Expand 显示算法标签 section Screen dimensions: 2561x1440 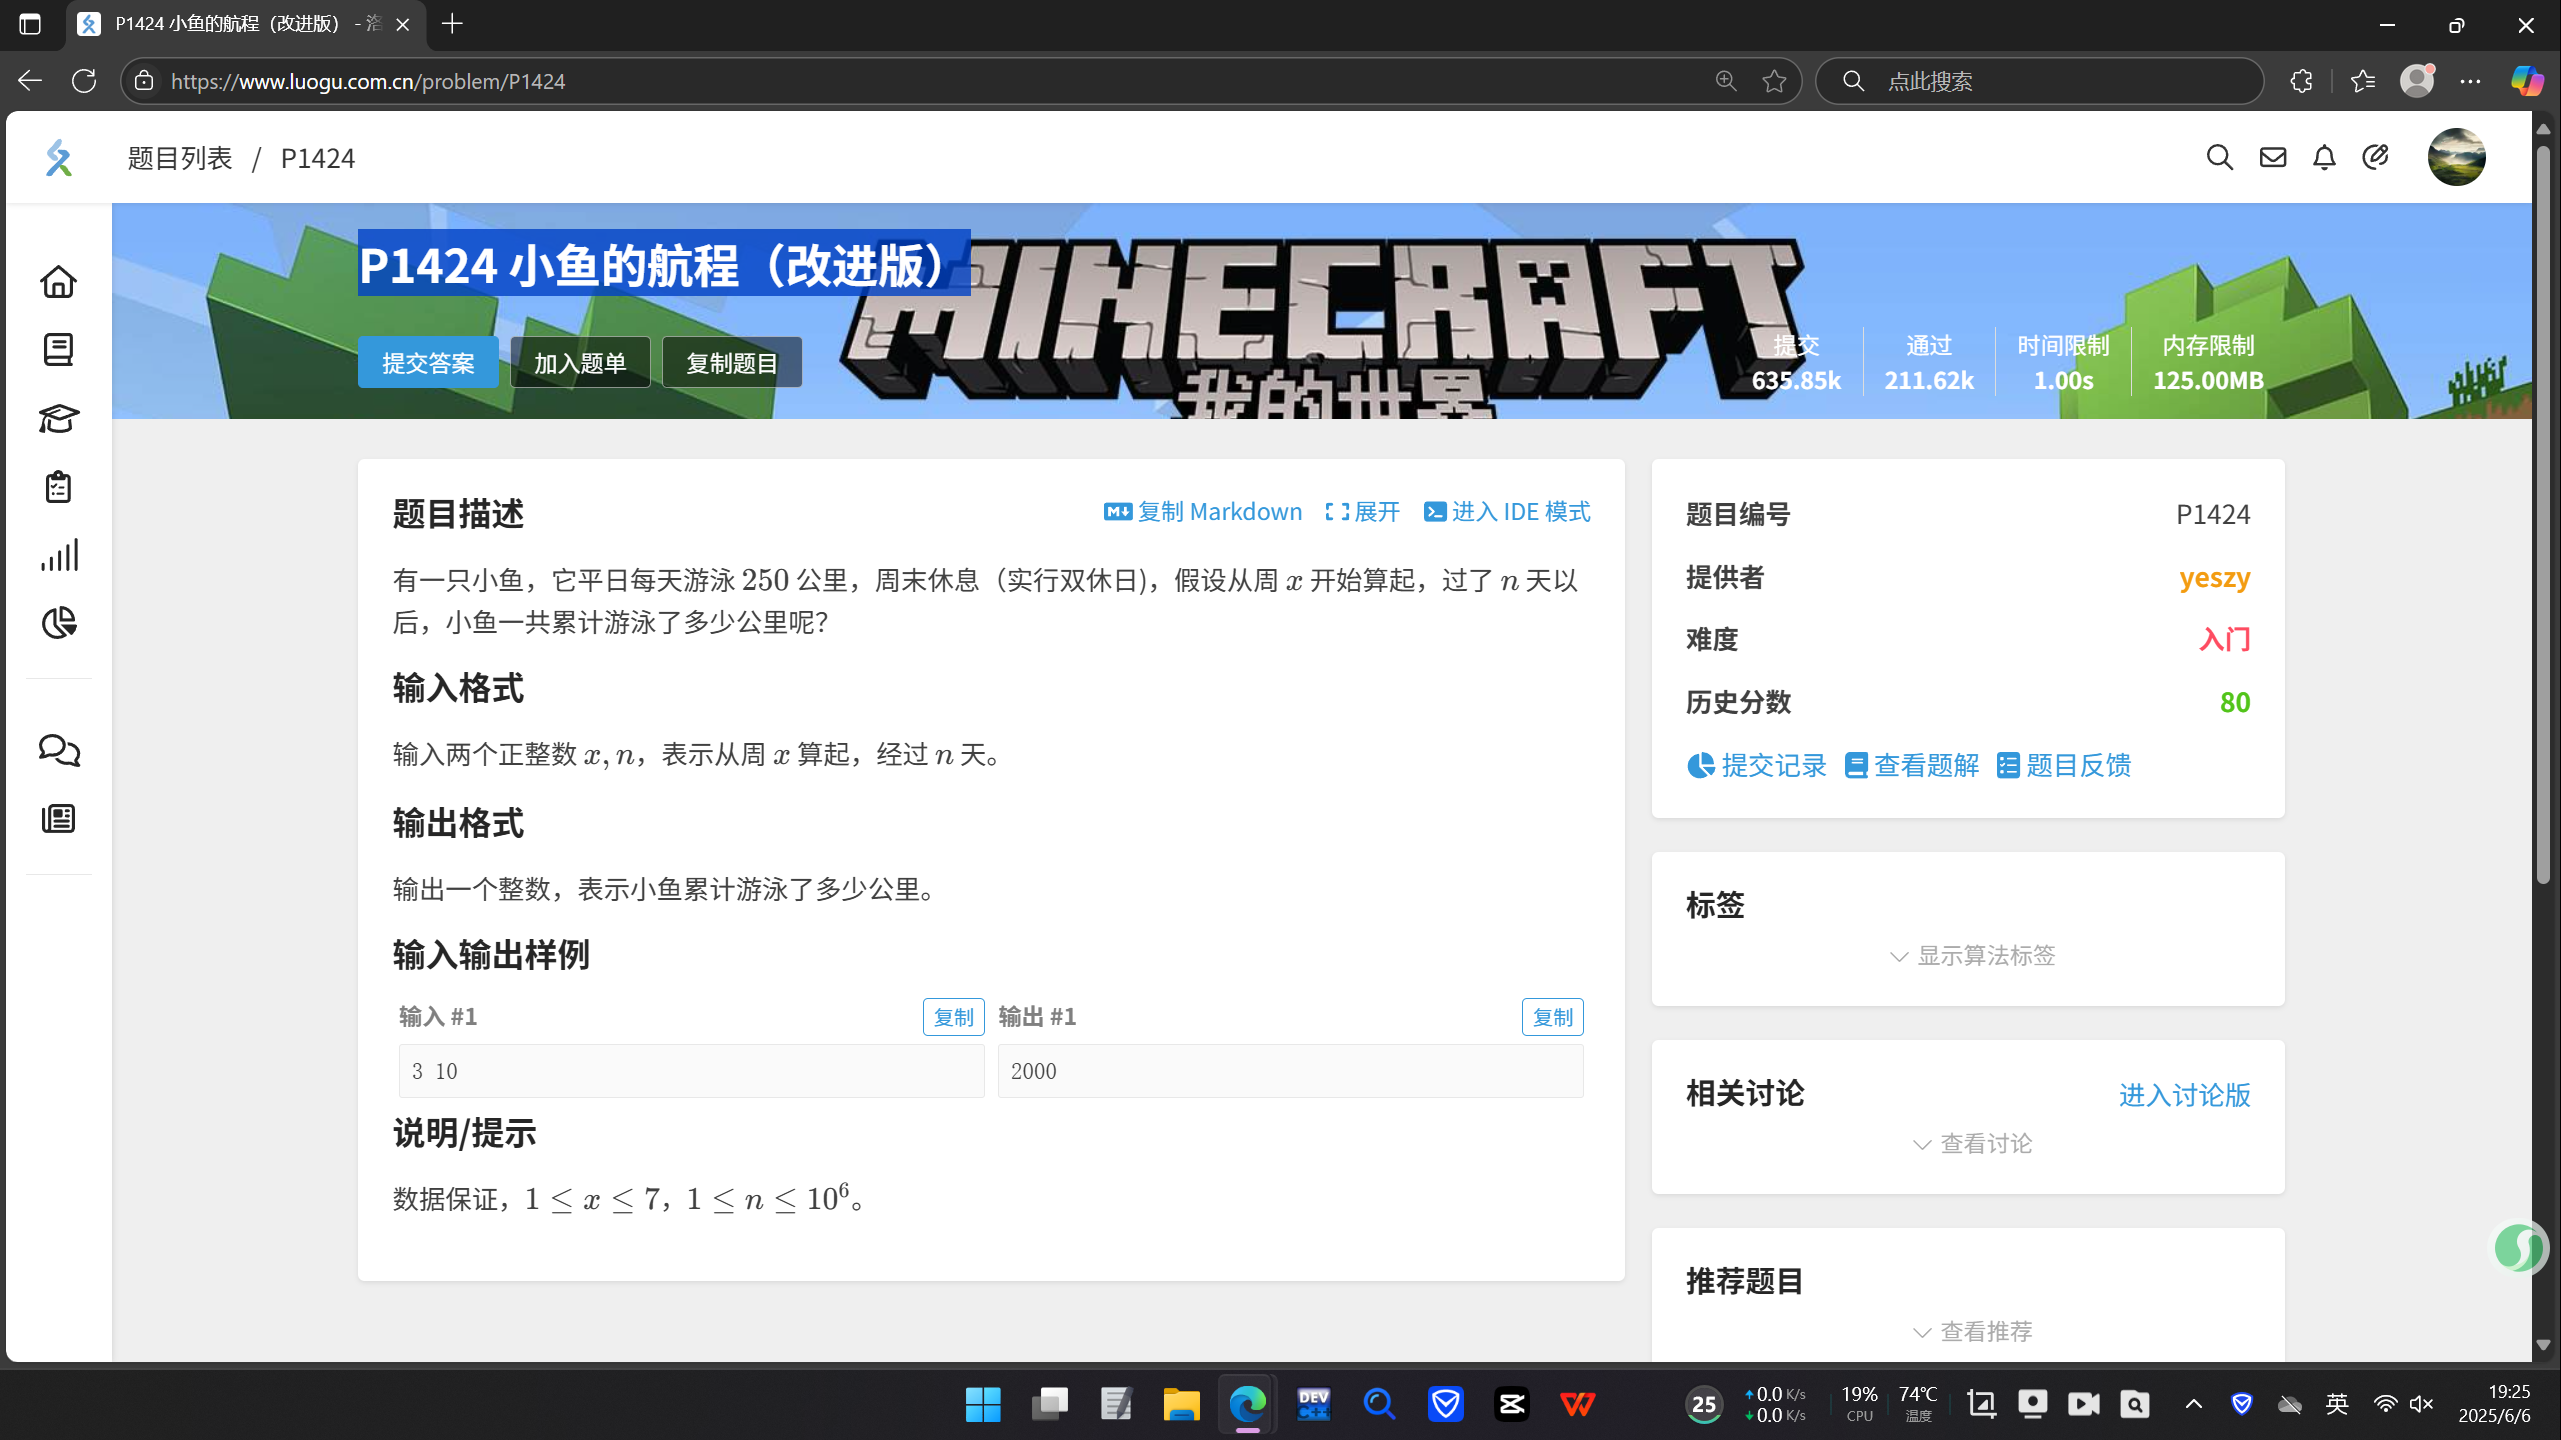click(x=1972, y=955)
